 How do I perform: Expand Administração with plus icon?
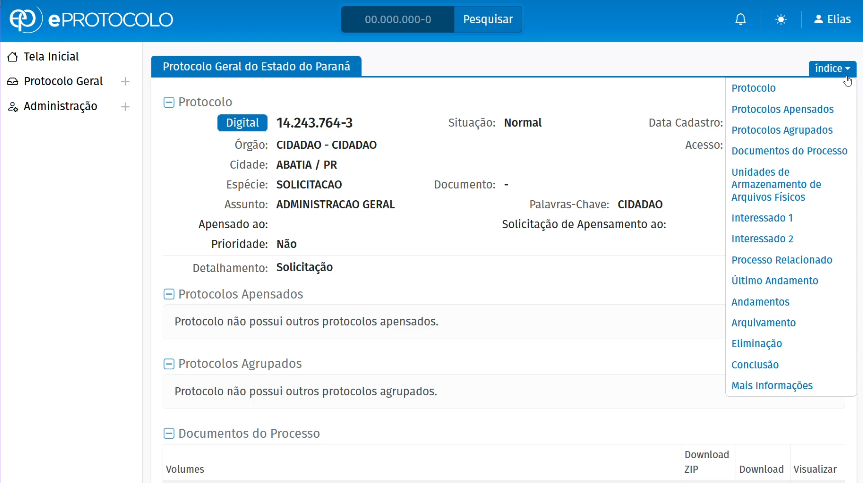[125, 107]
